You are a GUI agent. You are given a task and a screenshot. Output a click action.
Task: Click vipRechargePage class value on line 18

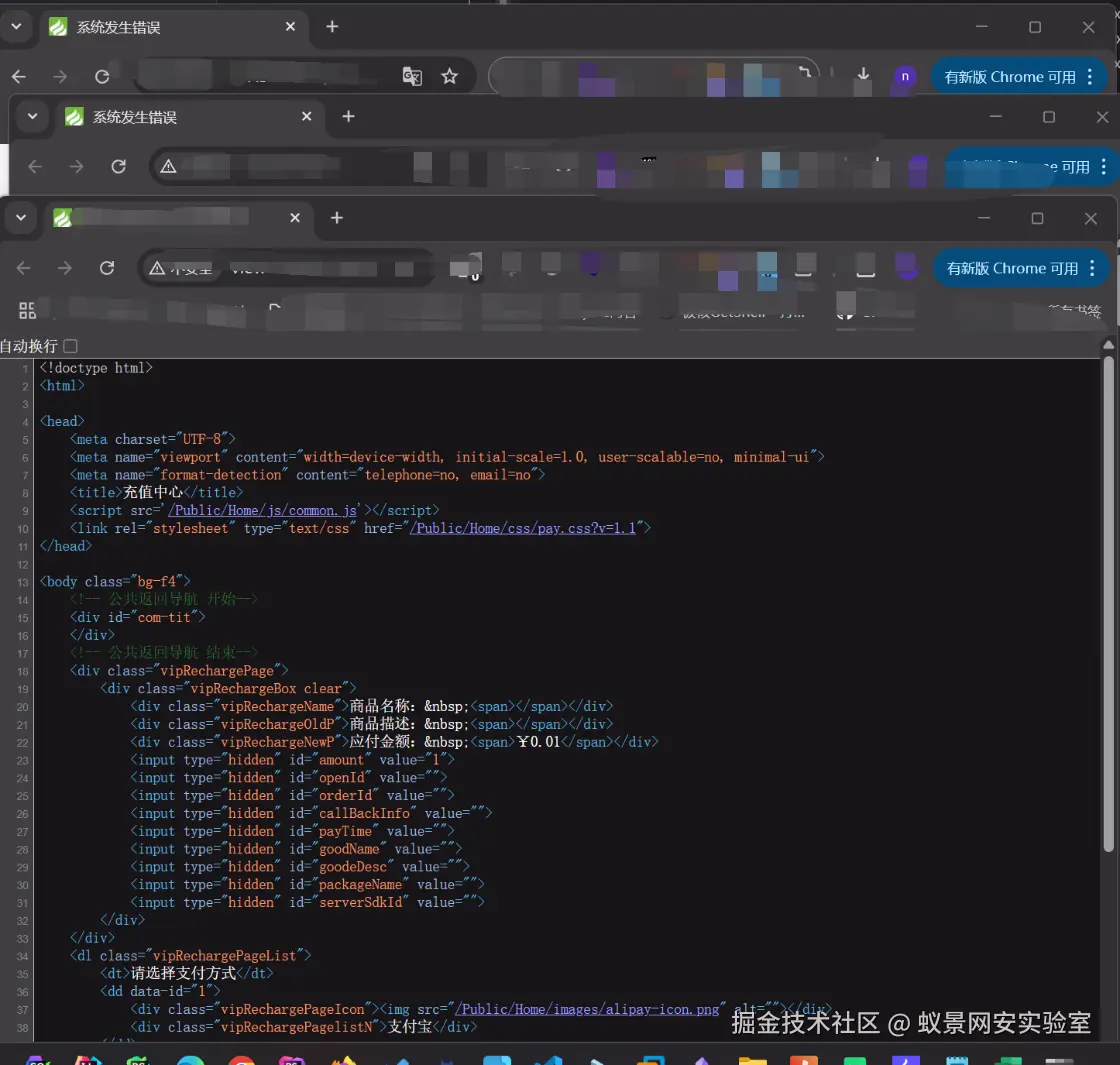[217, 671]
